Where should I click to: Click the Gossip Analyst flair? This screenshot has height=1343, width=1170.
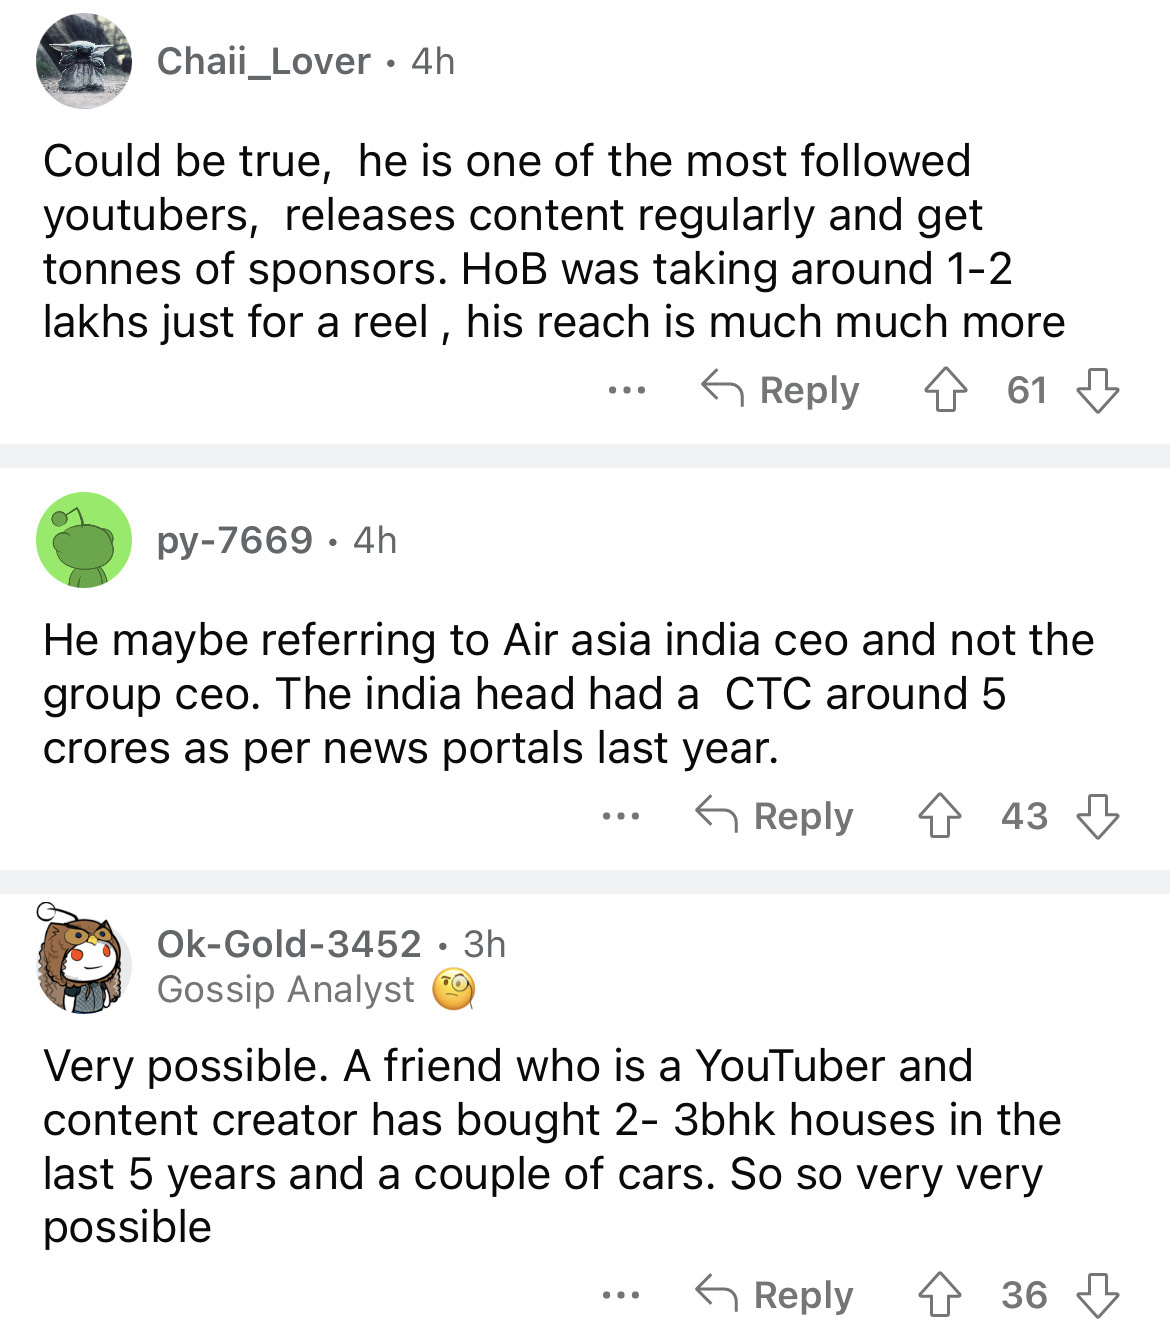(x=285, y=989)
